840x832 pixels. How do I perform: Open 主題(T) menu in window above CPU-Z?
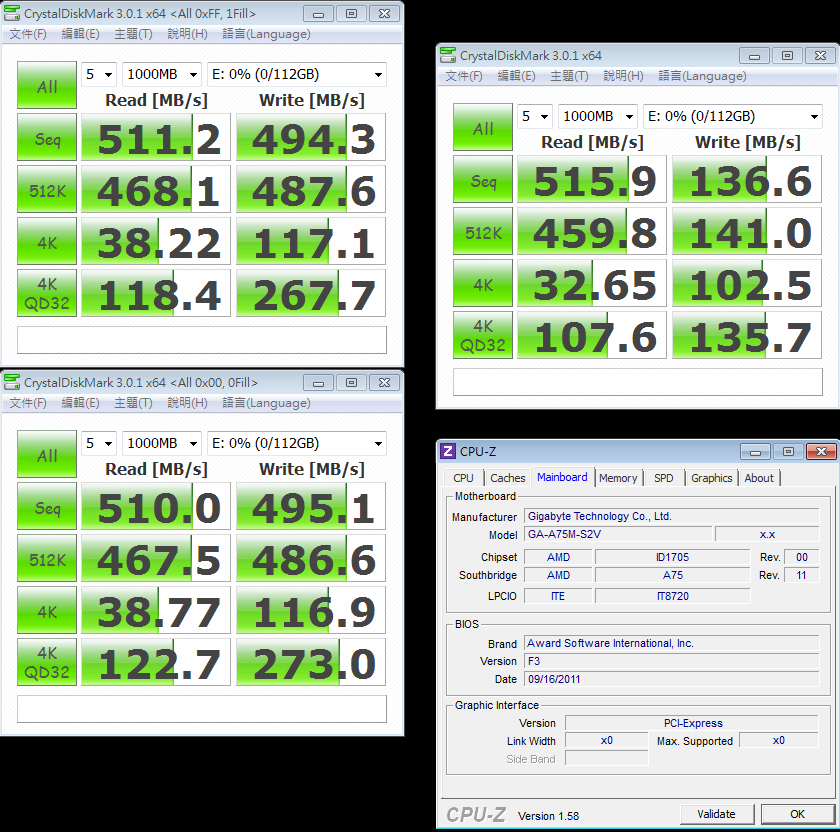569,76
